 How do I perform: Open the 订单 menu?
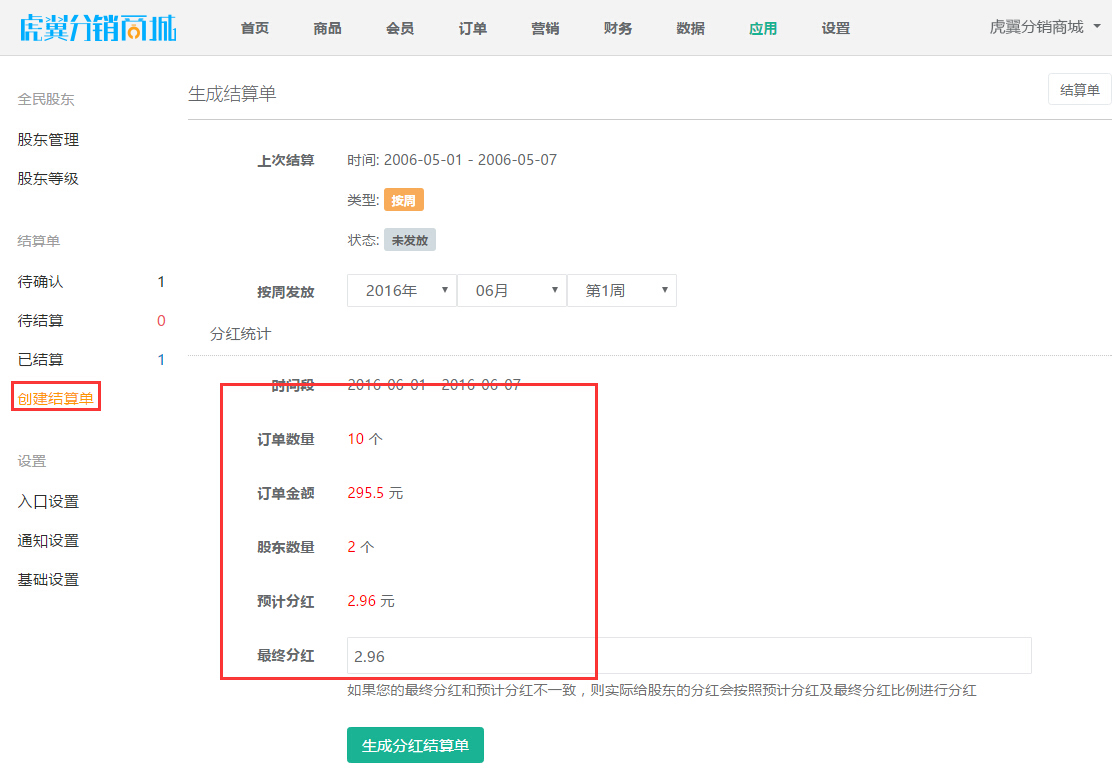(472, 28)
